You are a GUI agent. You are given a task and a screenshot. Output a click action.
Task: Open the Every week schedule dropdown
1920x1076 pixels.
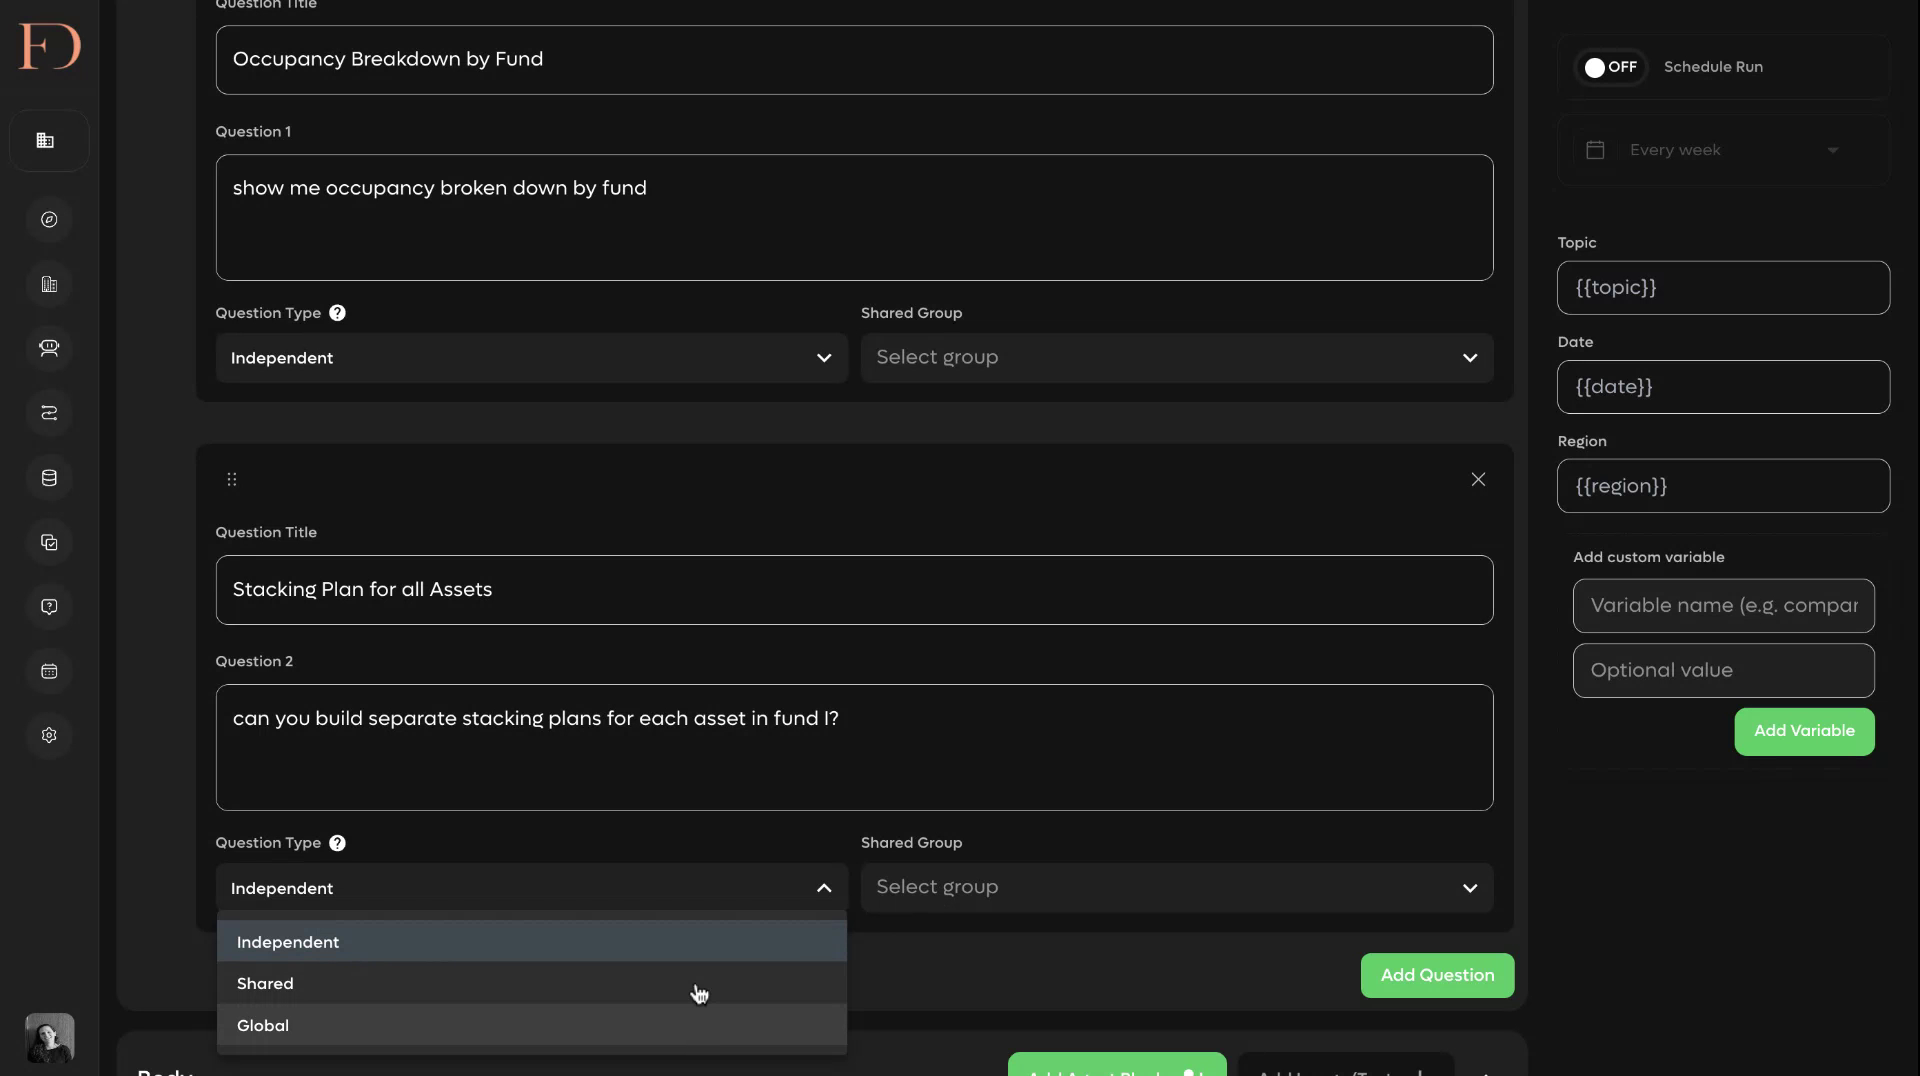(1724, 150)
